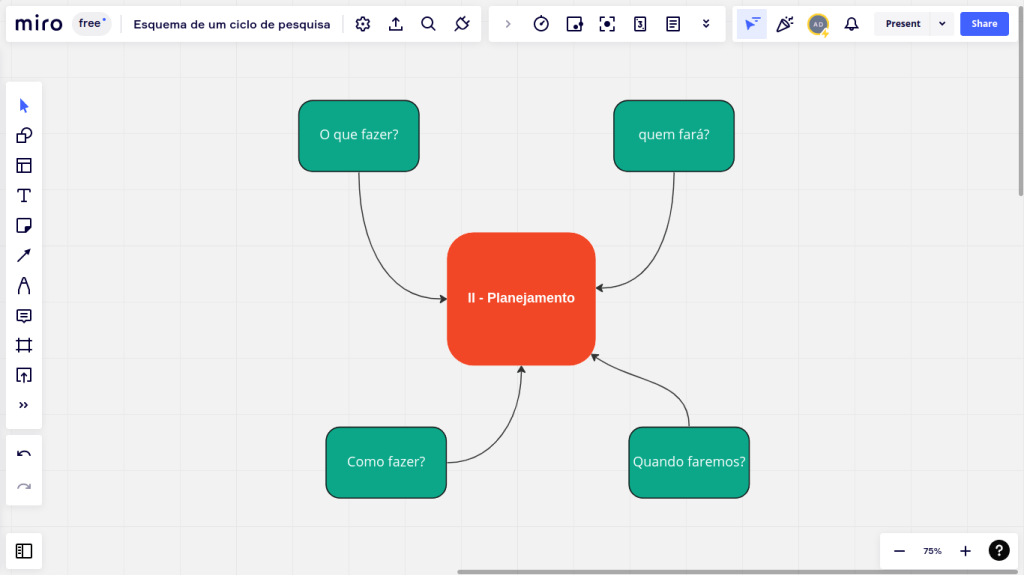1024x575 pixels.
Task: Toggle collaborators' cursors visibility
Action: (x=752, y=24)
